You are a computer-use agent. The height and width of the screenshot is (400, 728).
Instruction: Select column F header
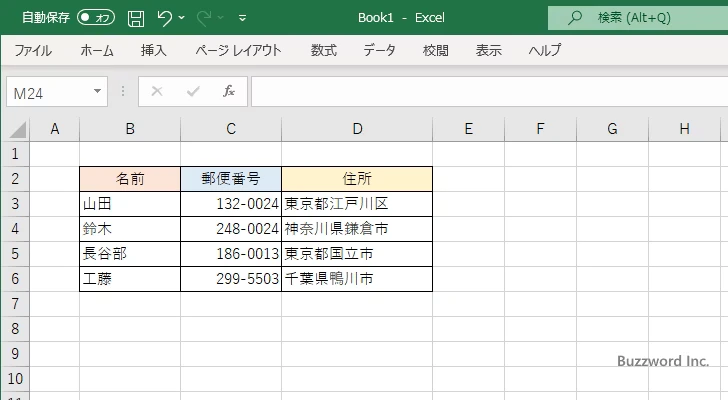click(x=540, y=129)
